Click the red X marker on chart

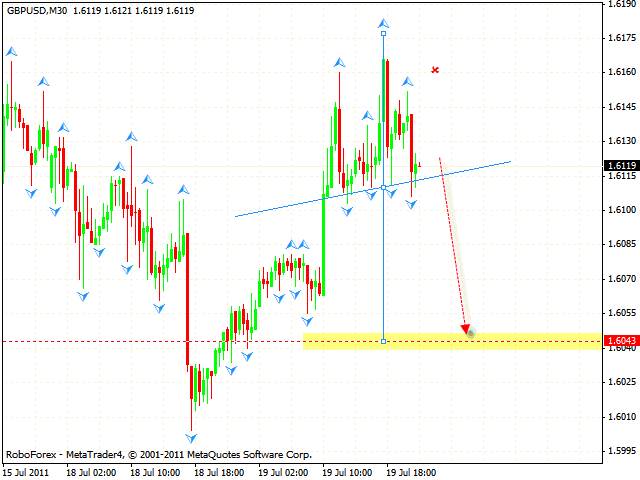pos(435,70)
